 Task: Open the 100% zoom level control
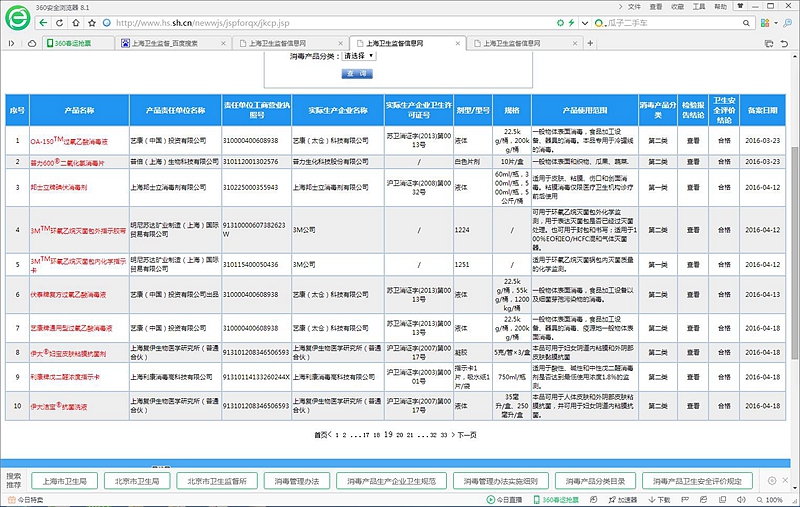[769, 500]
